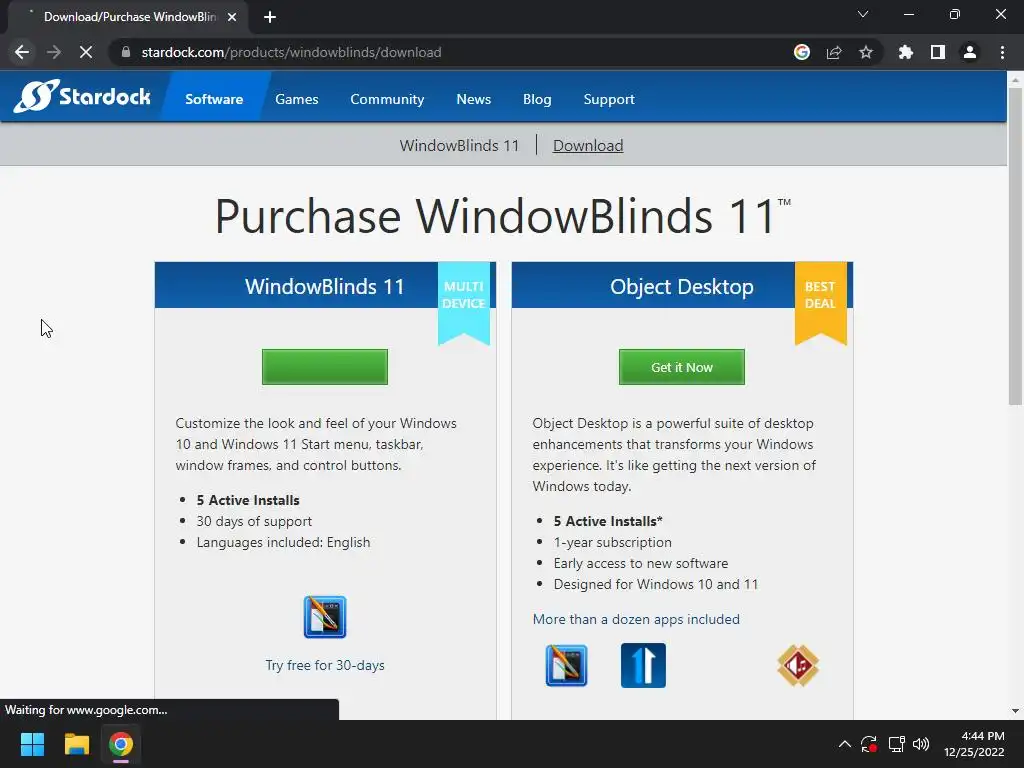Click the Chrome icon in the taskbar
Screen dimensions: 1024x768
[x=121, y=744]
